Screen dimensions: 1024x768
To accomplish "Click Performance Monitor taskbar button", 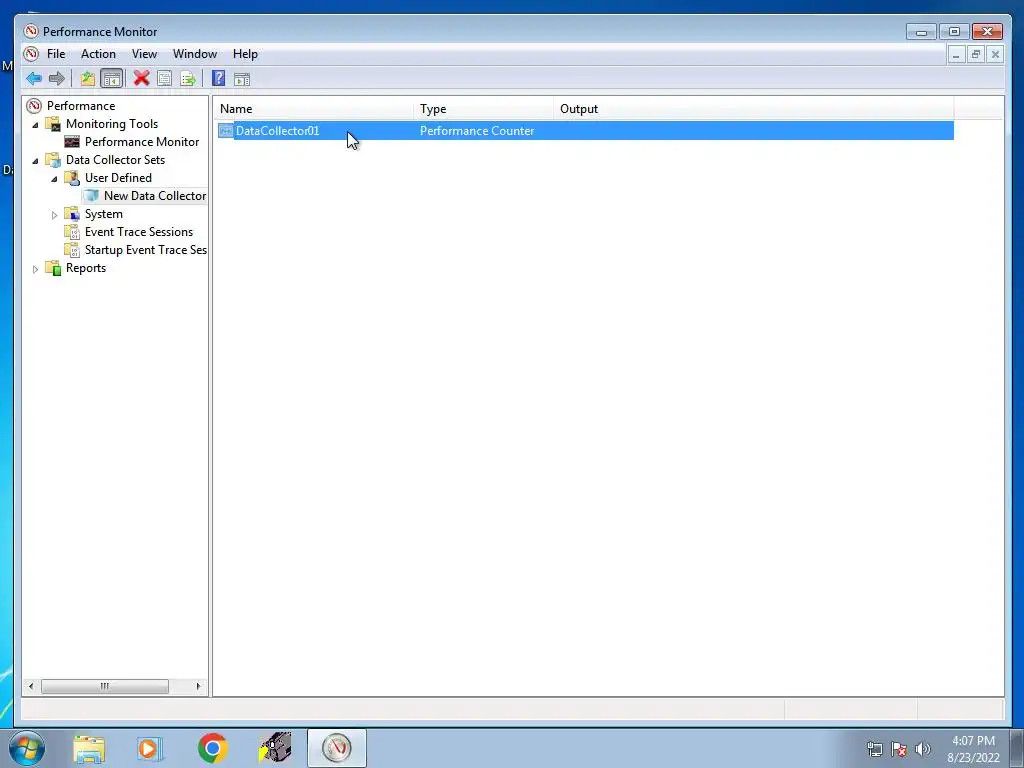I will pos(336,748).
